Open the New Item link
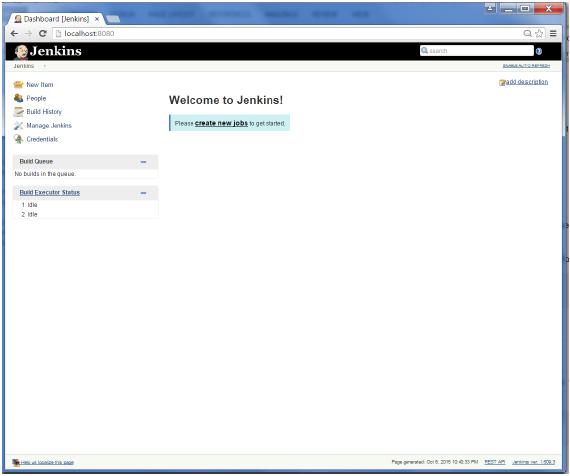This screenshot has height=476, width=570. 40,85
